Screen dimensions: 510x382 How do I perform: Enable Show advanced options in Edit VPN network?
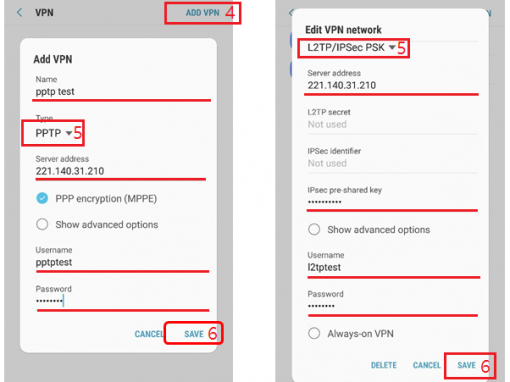pos(314,229)
